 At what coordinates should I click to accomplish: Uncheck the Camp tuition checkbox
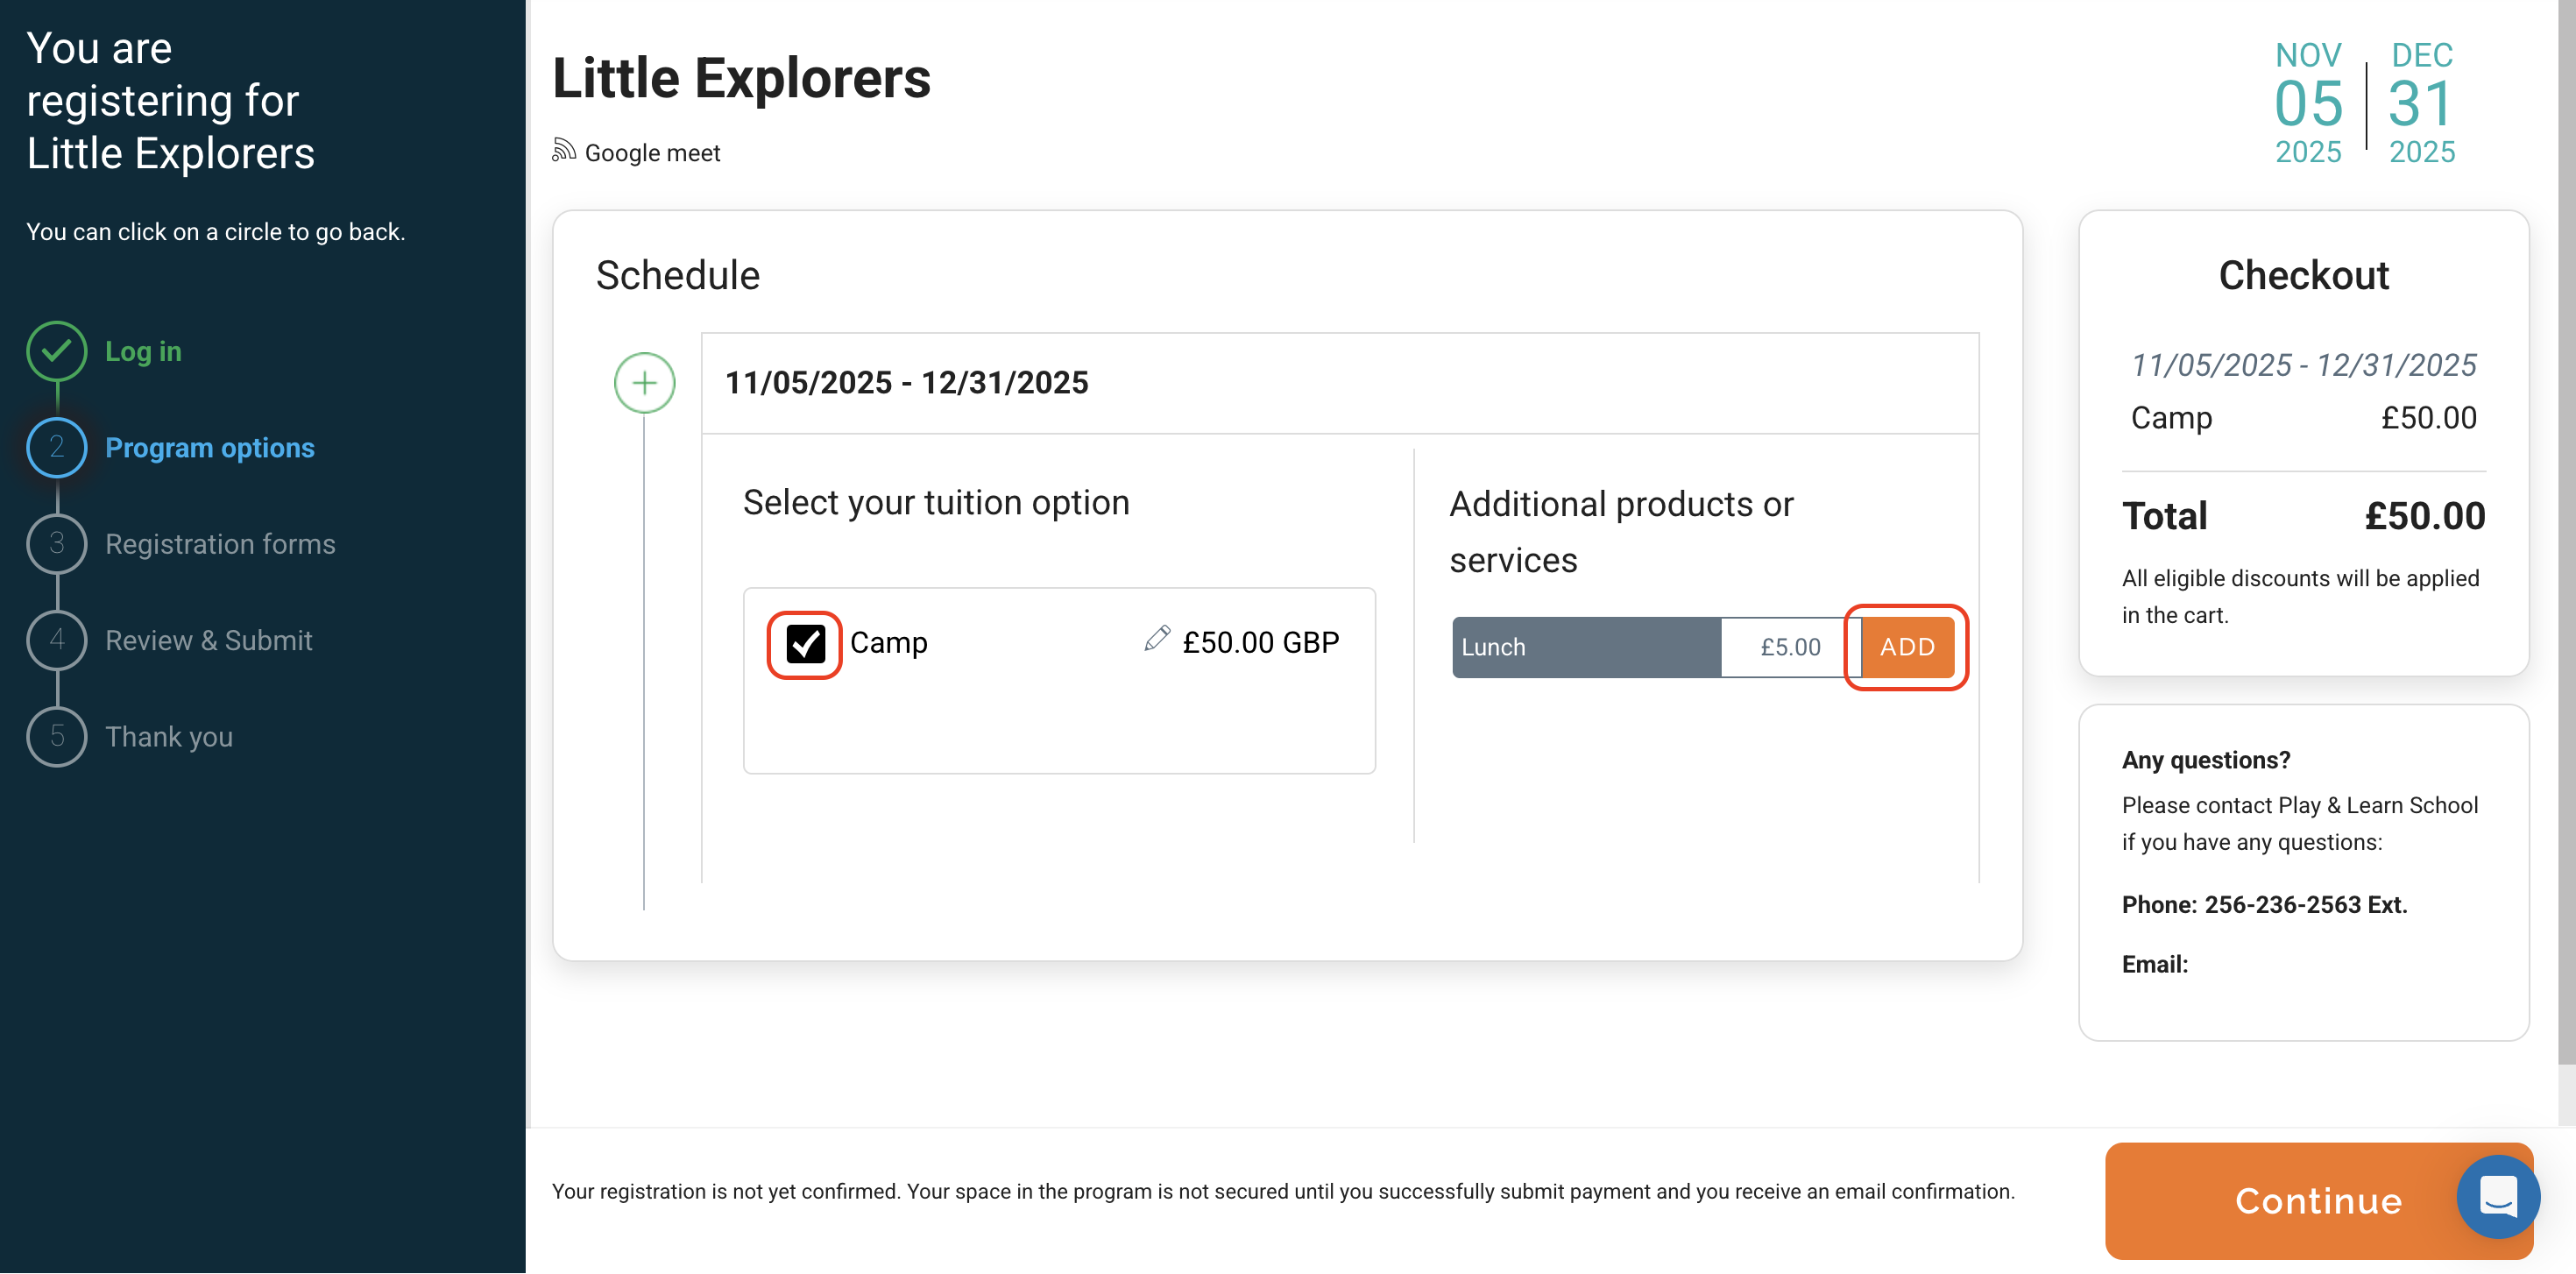tap(805, 644)
